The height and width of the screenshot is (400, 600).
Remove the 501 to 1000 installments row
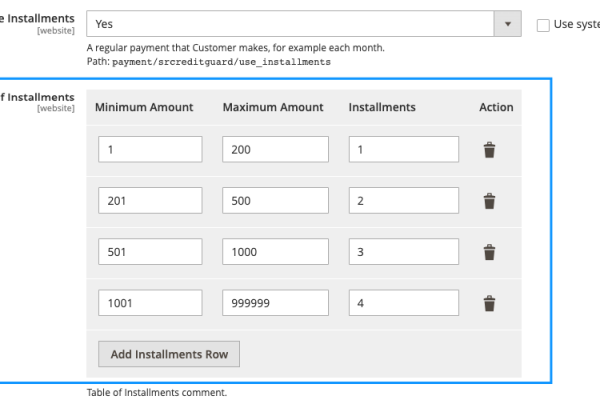pos(489,253)
